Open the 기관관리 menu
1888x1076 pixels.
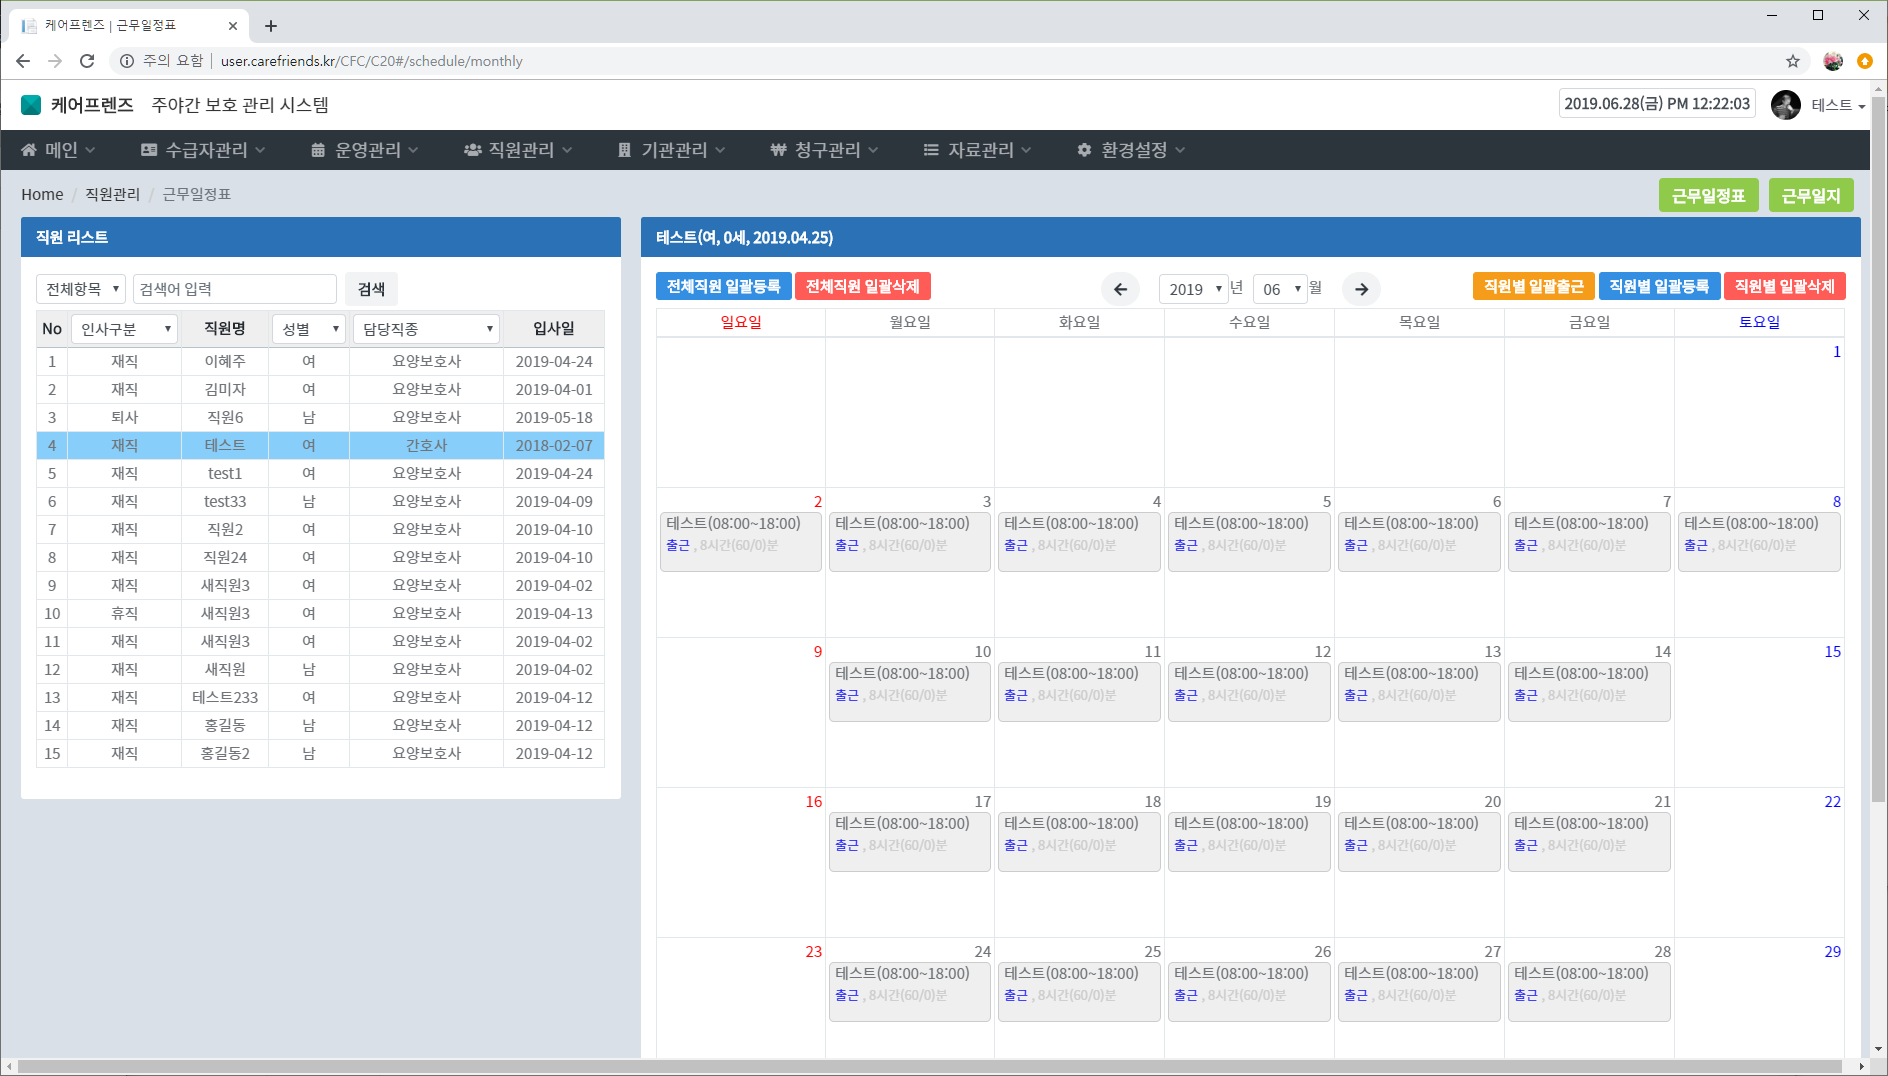(x=671, y=150)
